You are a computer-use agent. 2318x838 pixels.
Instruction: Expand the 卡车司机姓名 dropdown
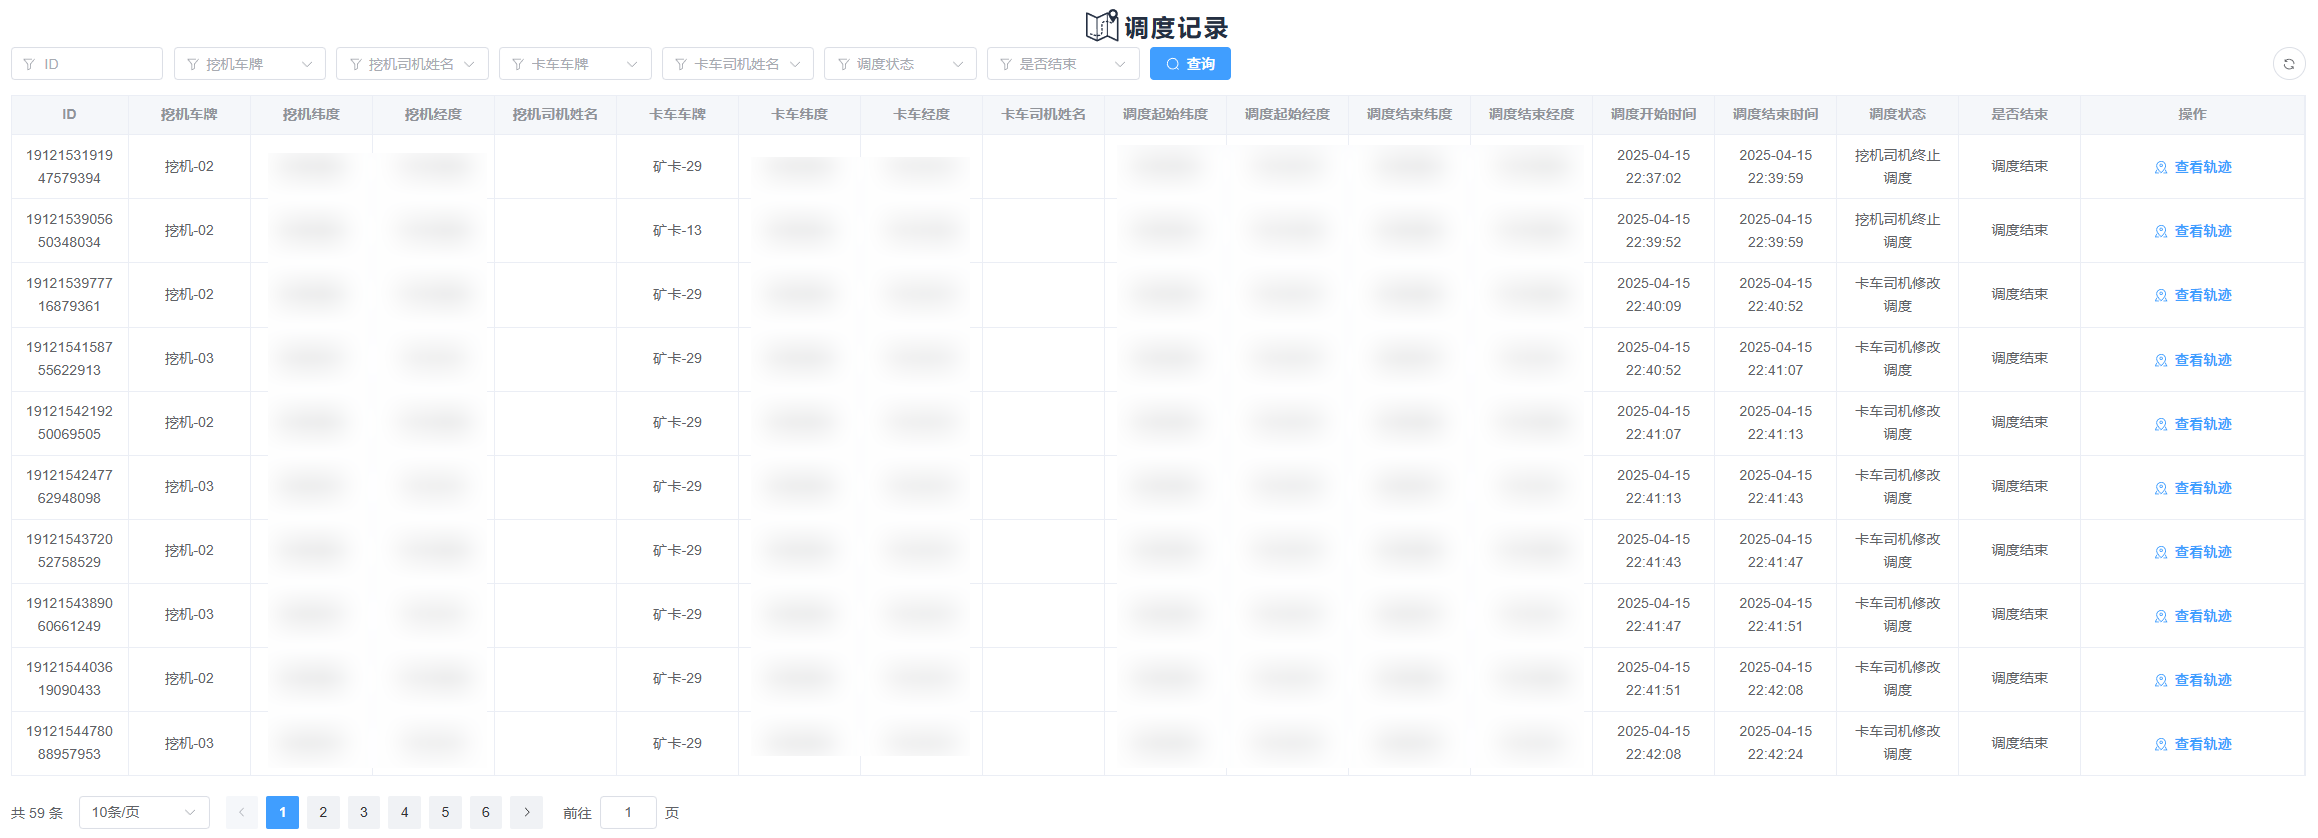(737, 64)
